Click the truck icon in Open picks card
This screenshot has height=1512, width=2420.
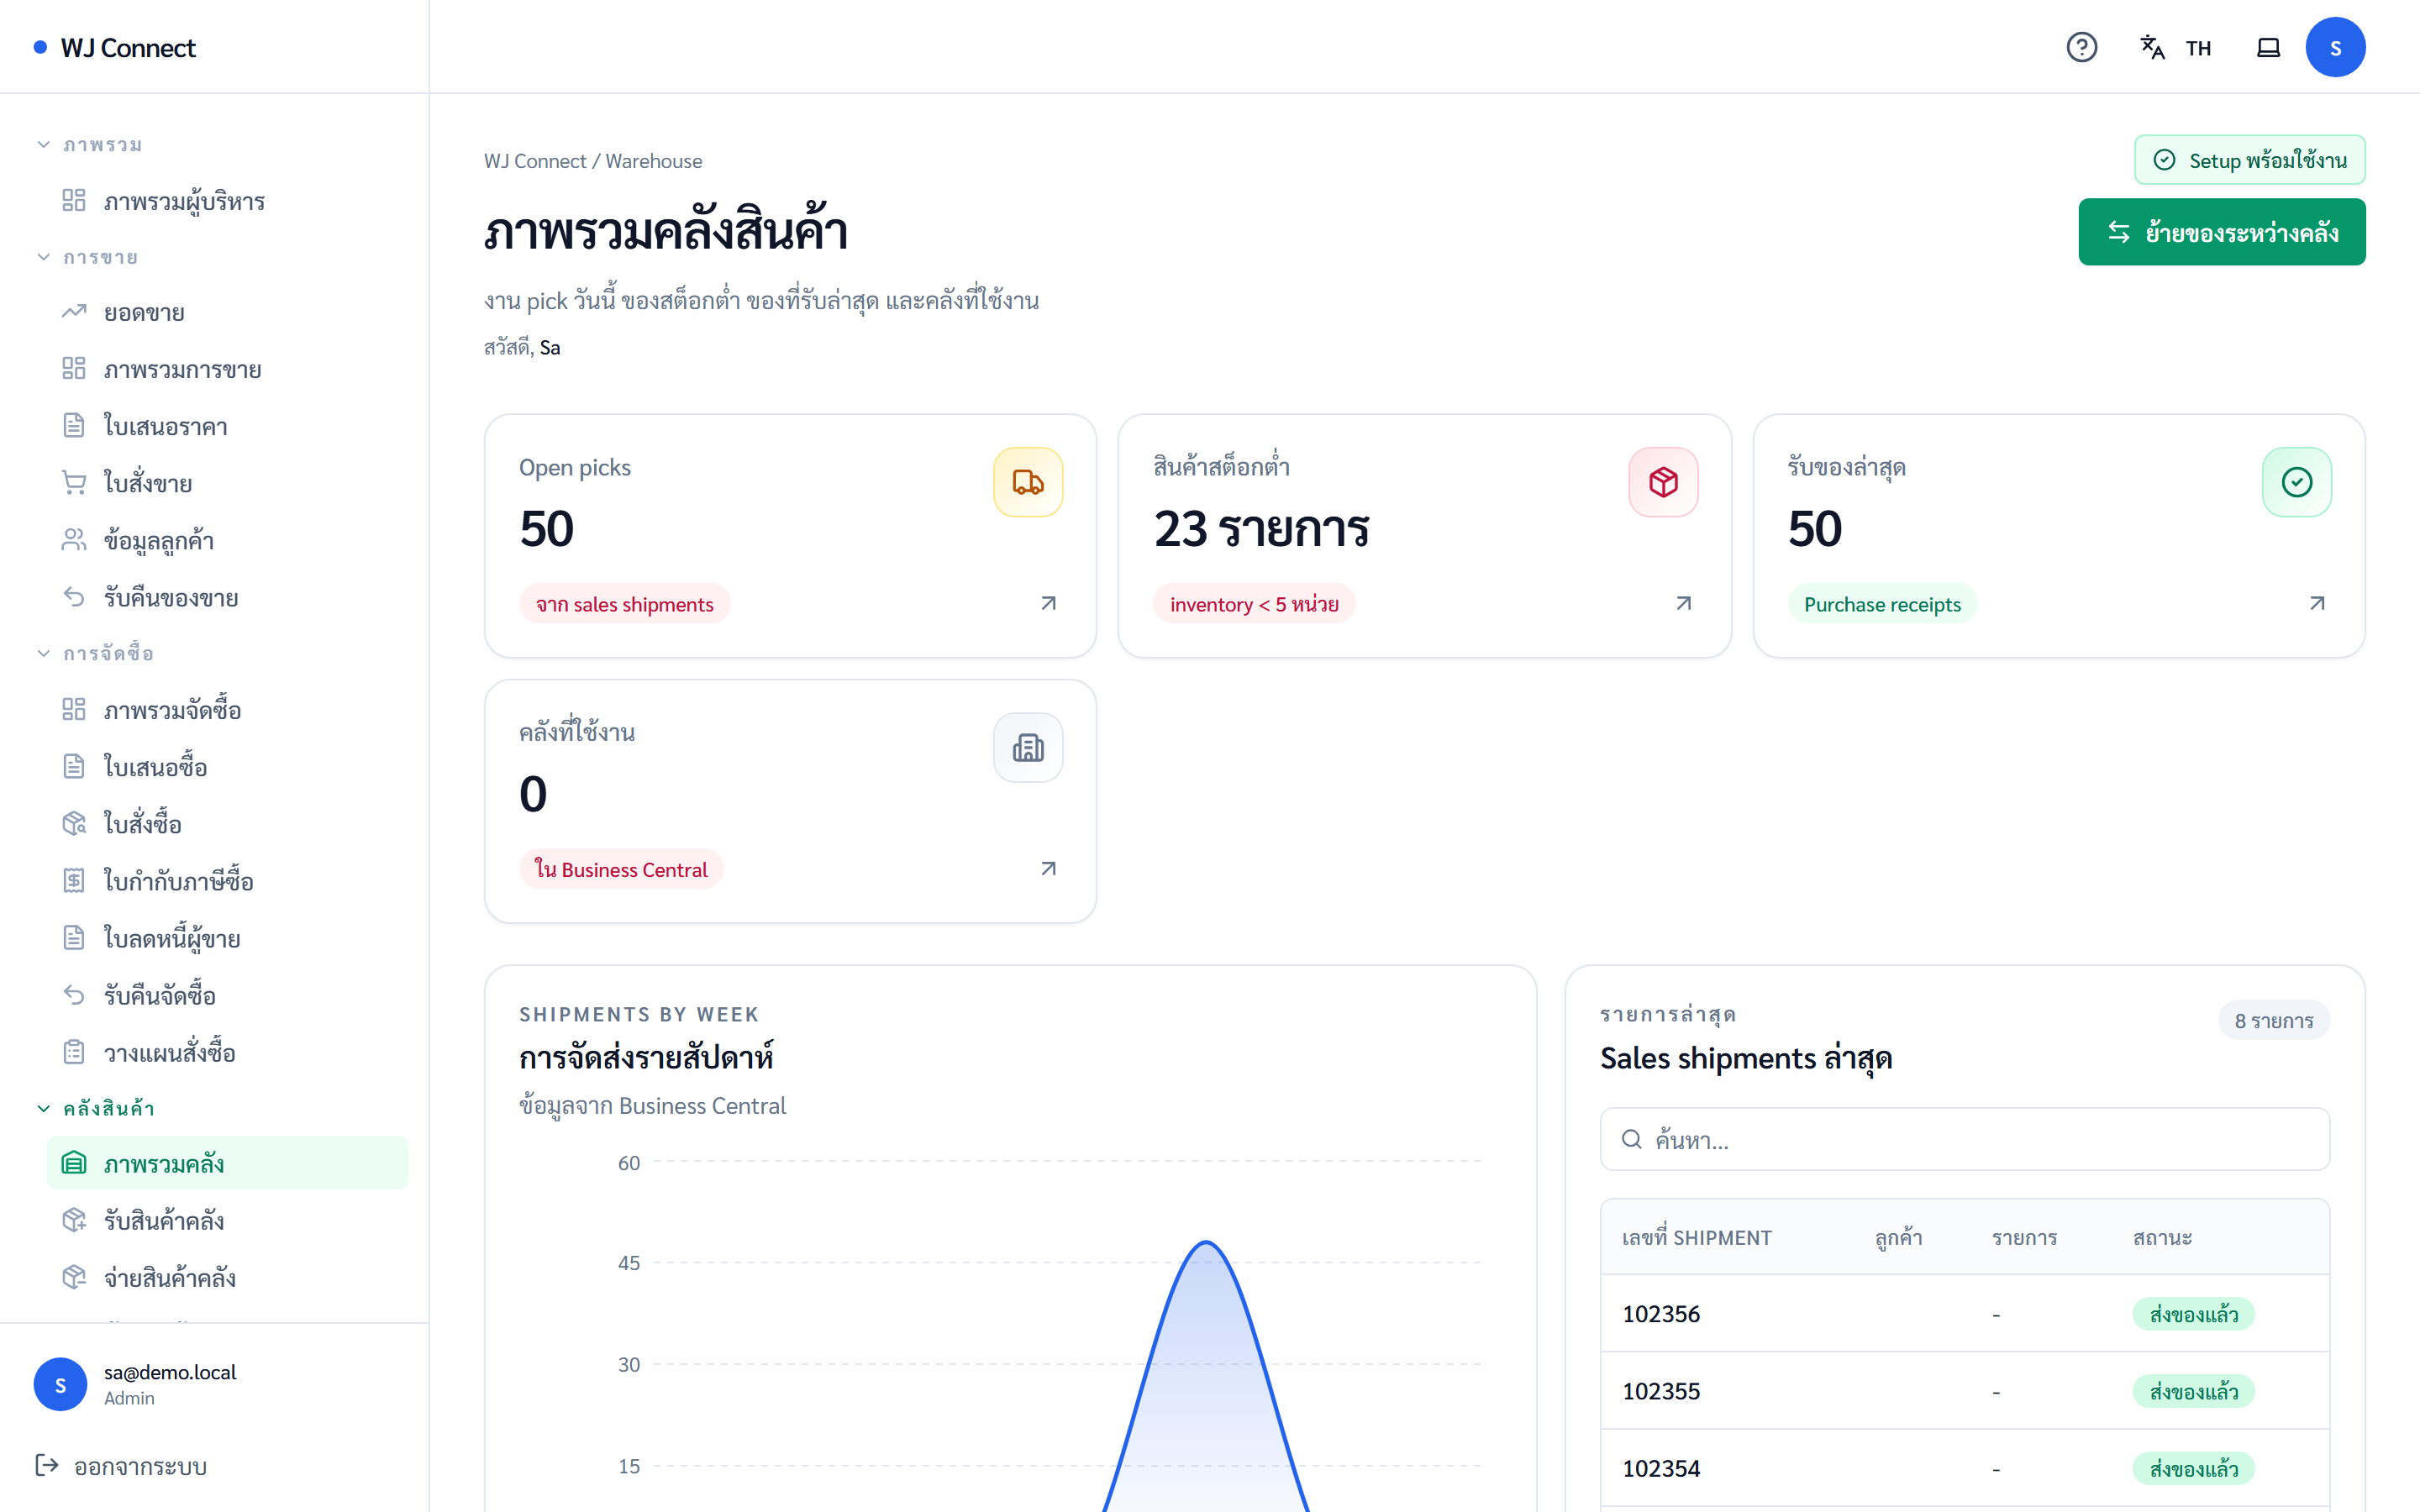point(1028,482)
